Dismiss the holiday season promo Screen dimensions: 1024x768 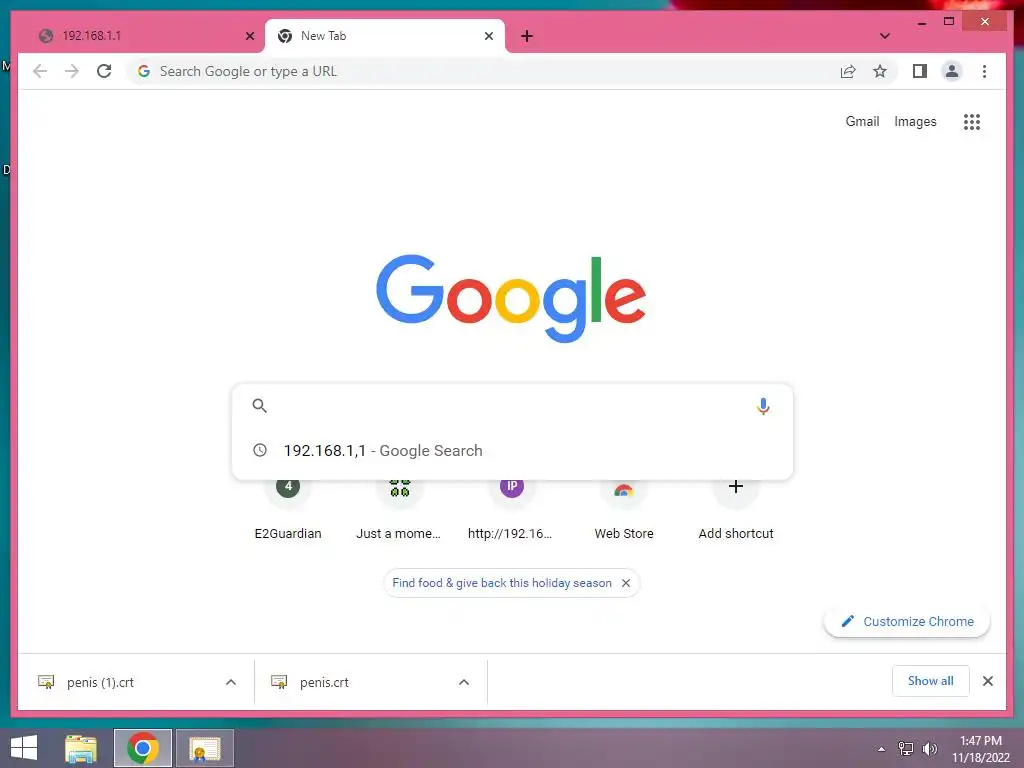point(626,583)
